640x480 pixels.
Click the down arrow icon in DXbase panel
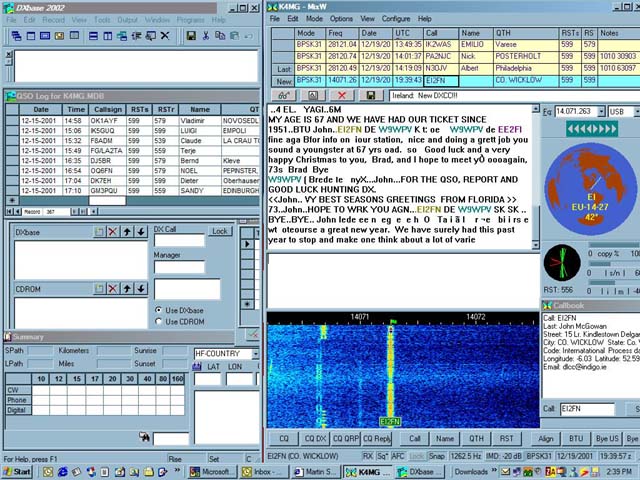click(141, 232)
